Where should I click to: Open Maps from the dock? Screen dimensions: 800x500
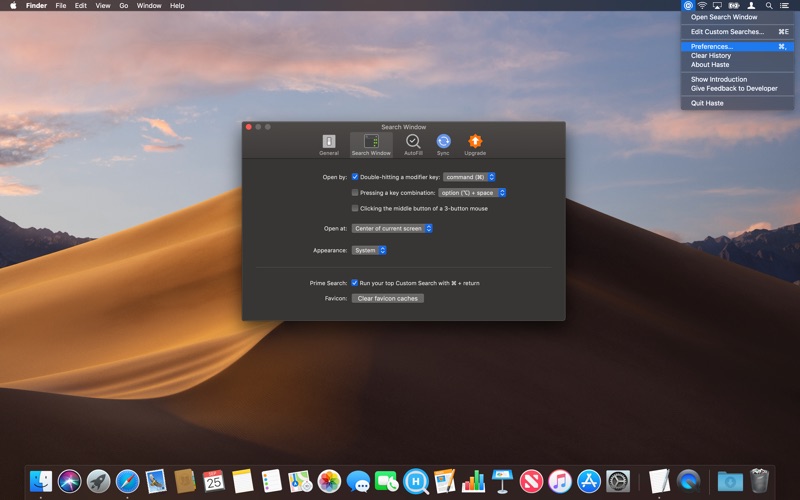pos(300,481)
